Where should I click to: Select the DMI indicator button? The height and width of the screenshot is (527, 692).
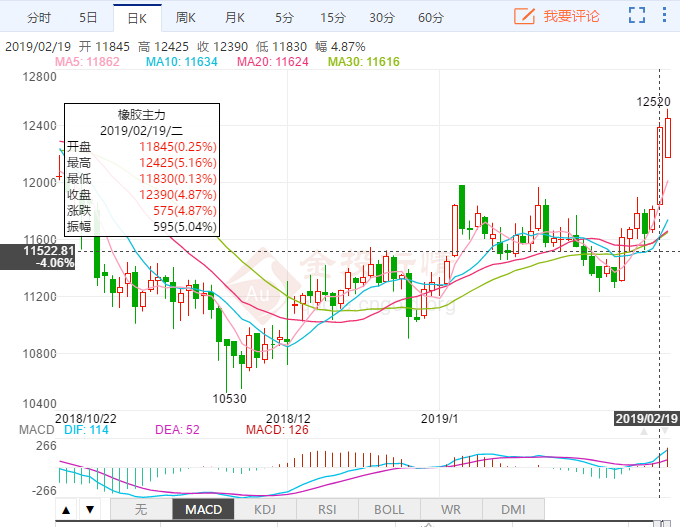[x=513, y=510]
